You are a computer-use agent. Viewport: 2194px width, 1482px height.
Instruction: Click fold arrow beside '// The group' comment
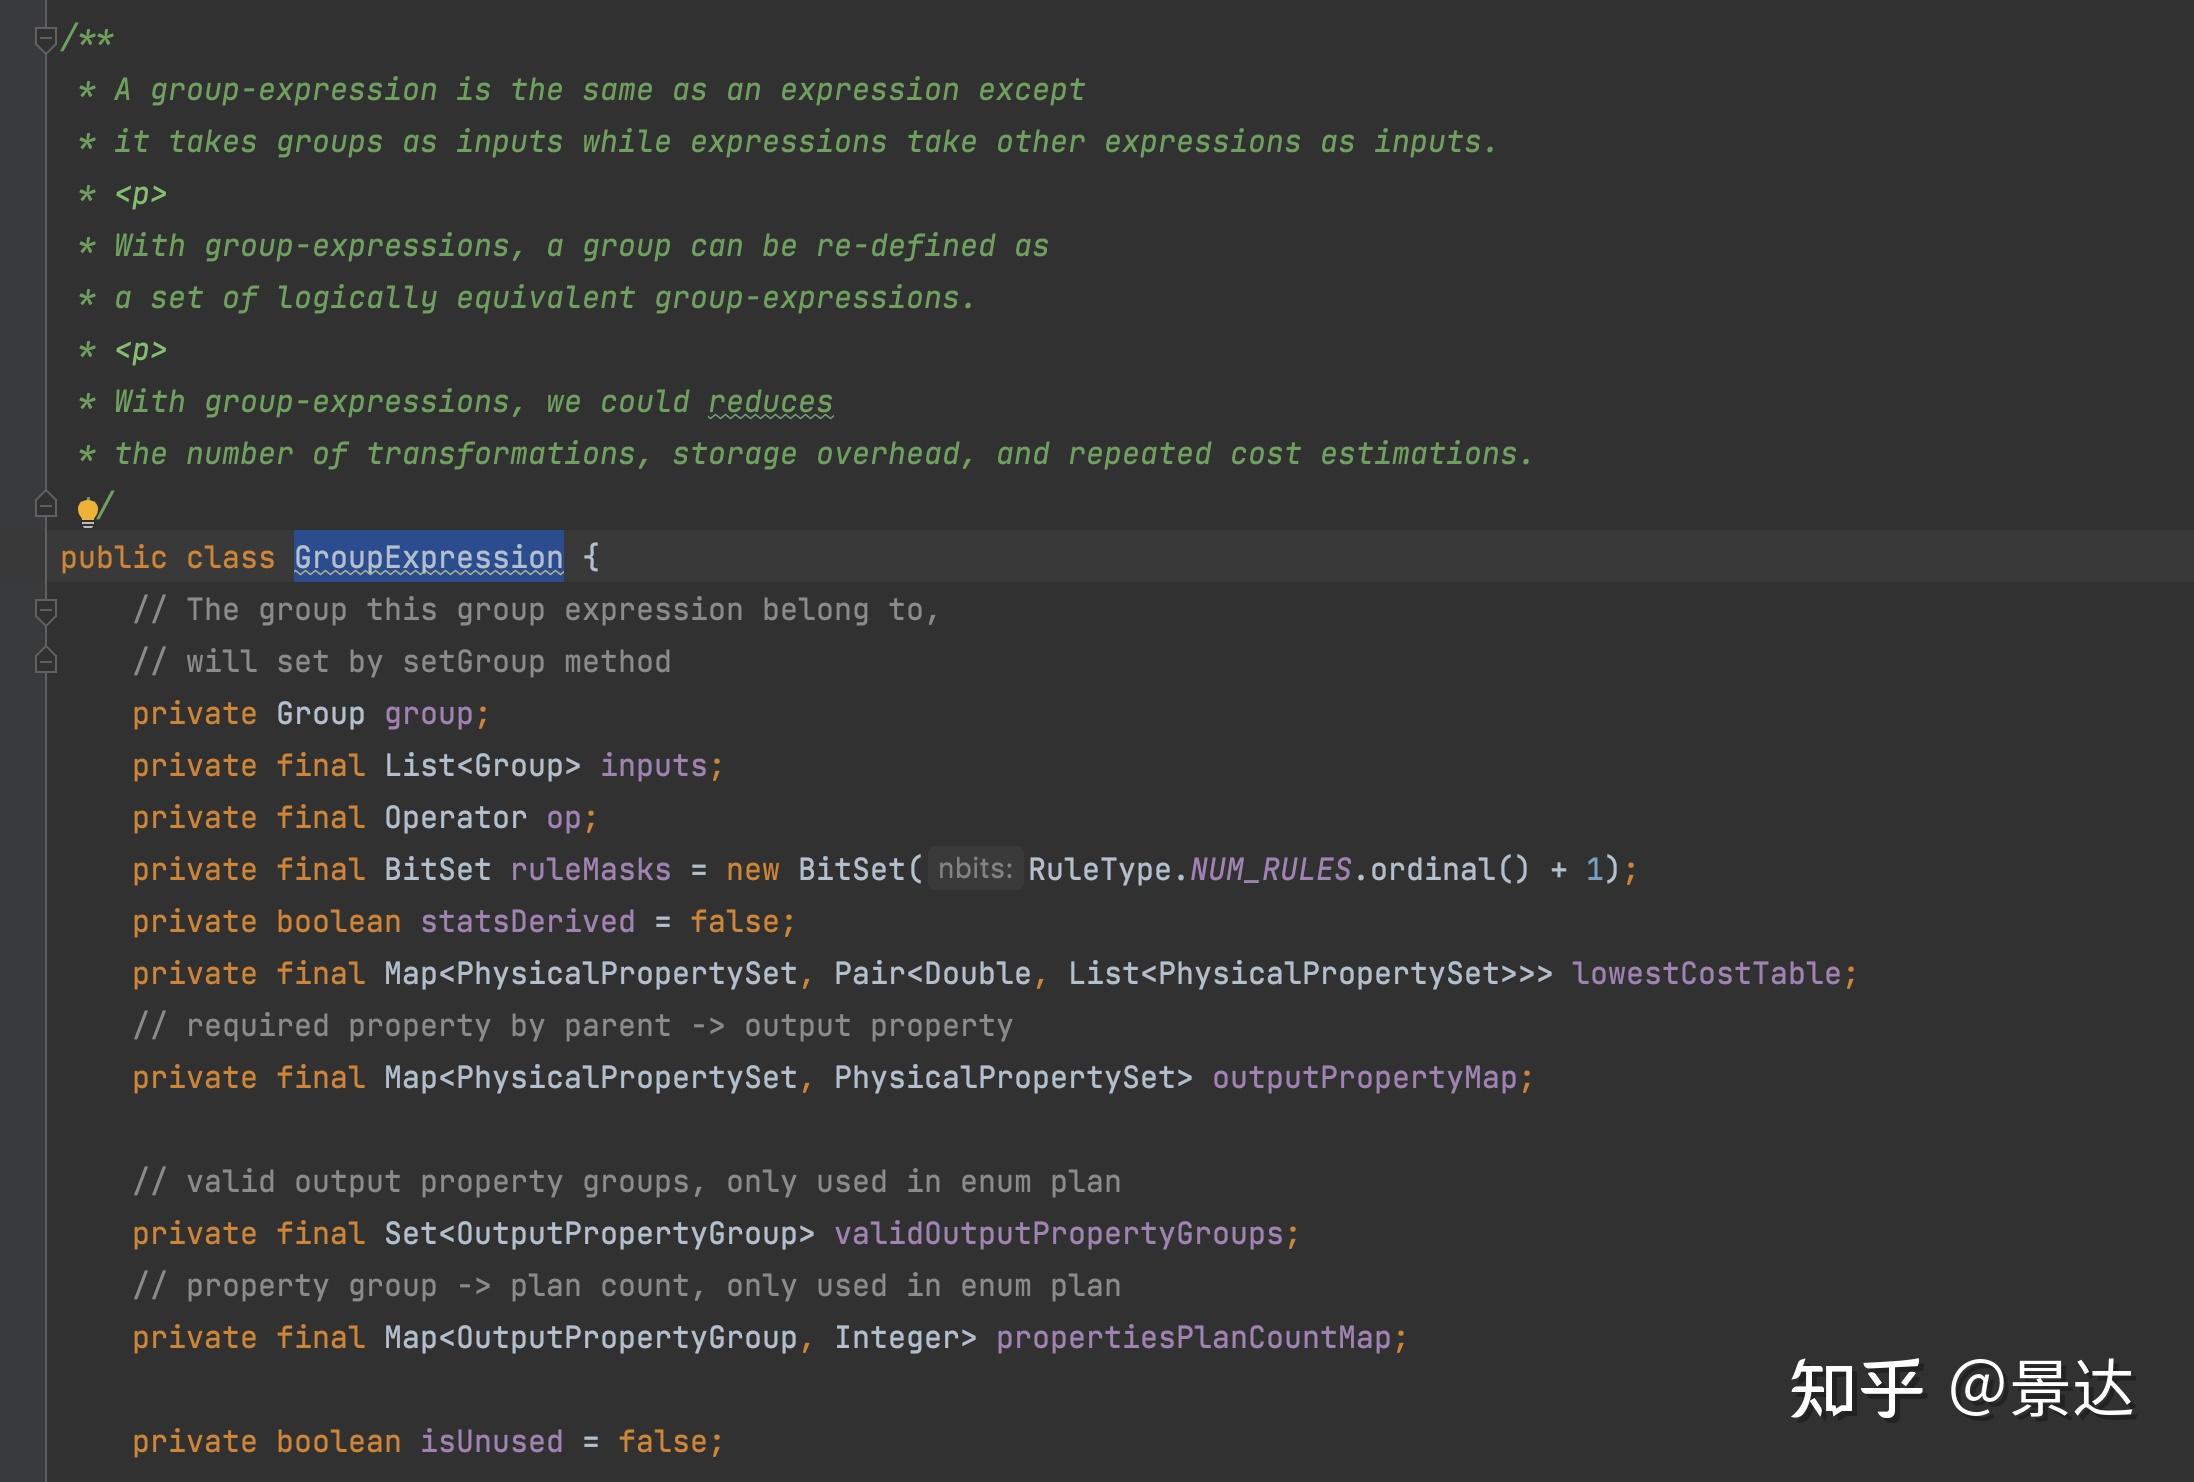coord(44,609)
